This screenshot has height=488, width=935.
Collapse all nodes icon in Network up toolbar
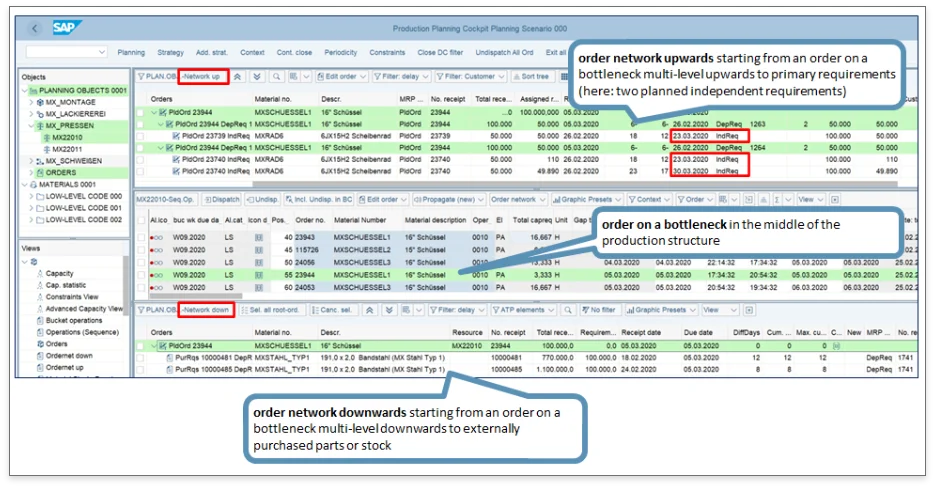pos(237,76)
